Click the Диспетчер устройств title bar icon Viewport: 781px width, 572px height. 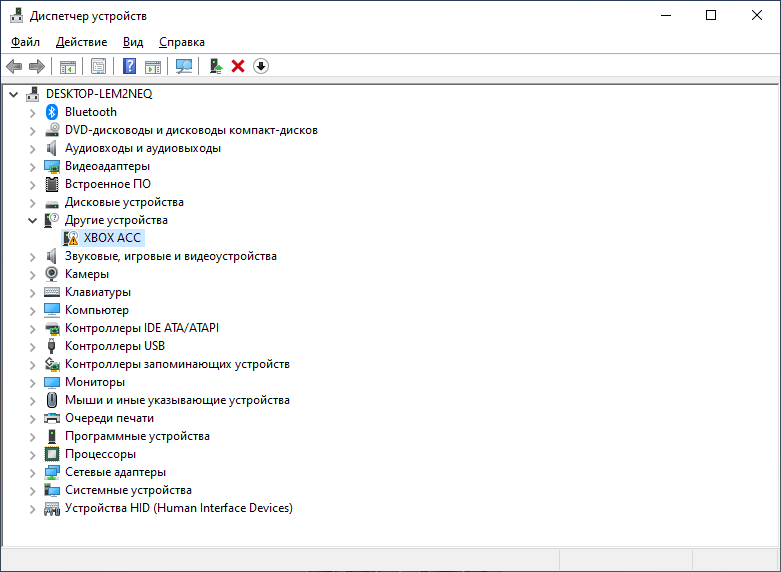16,16
